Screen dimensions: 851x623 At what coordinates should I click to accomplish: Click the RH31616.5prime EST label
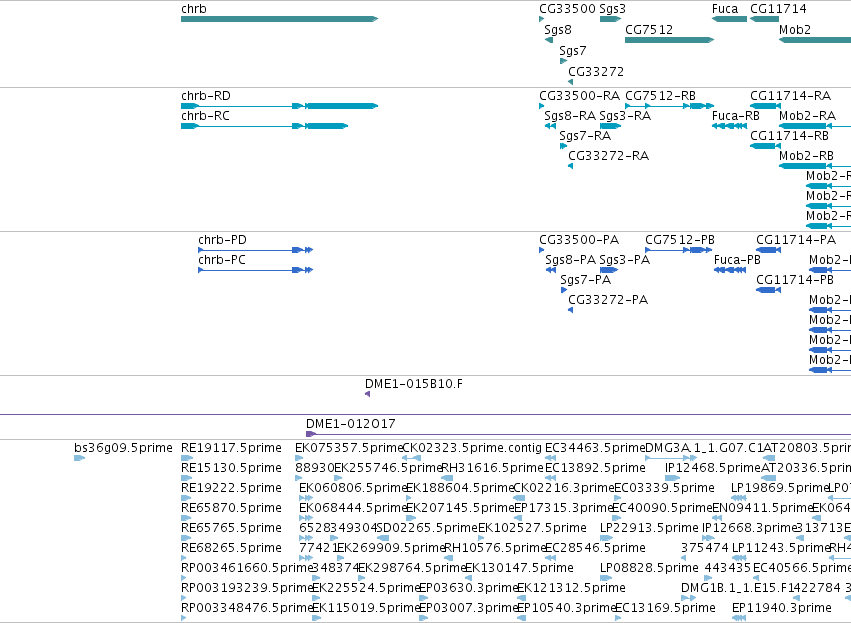(x=492, y=468)
